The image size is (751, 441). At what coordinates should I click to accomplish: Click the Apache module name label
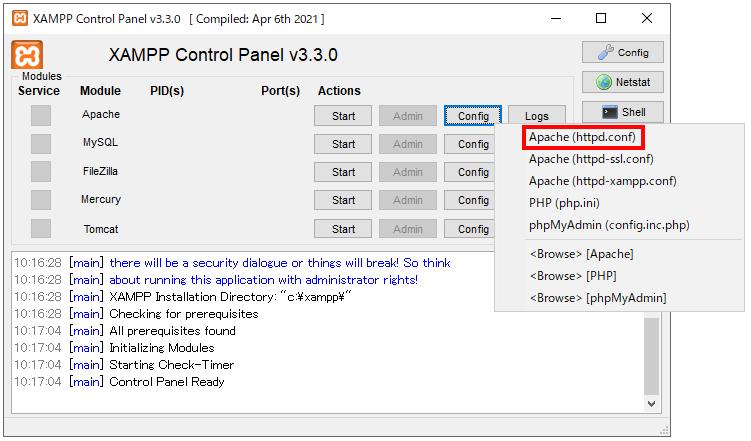(x=101, y=114)
